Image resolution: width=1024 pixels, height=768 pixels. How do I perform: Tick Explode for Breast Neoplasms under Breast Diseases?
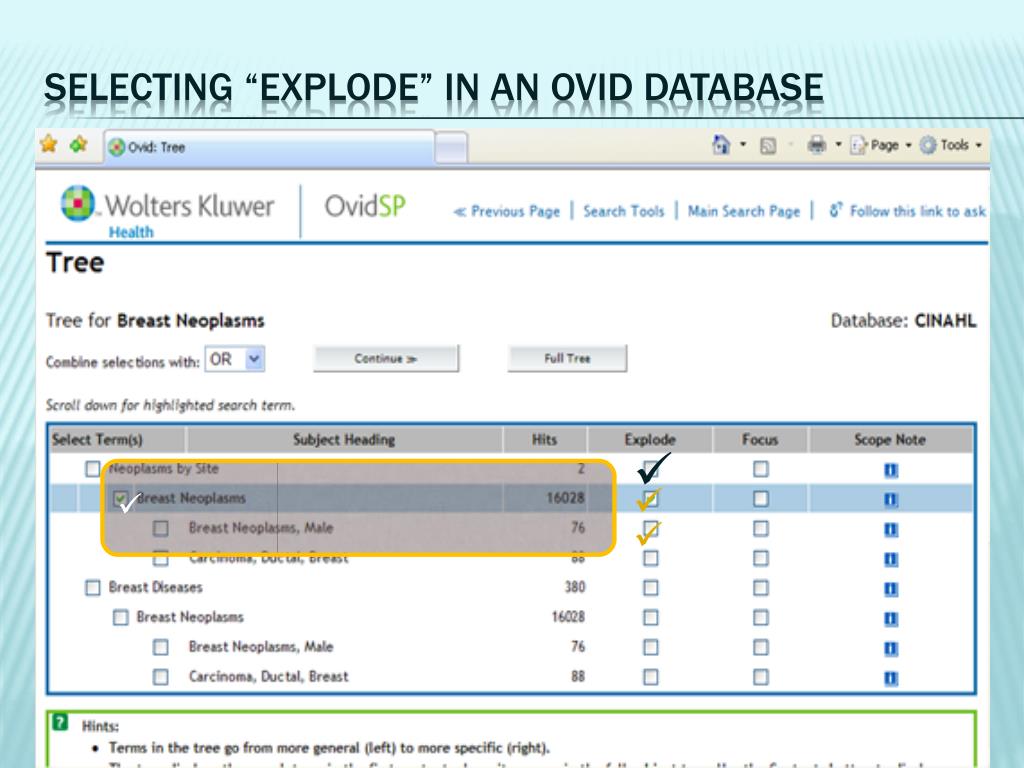click(650, 617)
